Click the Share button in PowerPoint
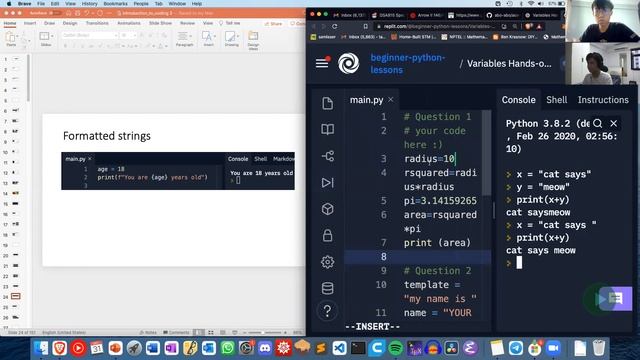 click(x=273, y=24)
